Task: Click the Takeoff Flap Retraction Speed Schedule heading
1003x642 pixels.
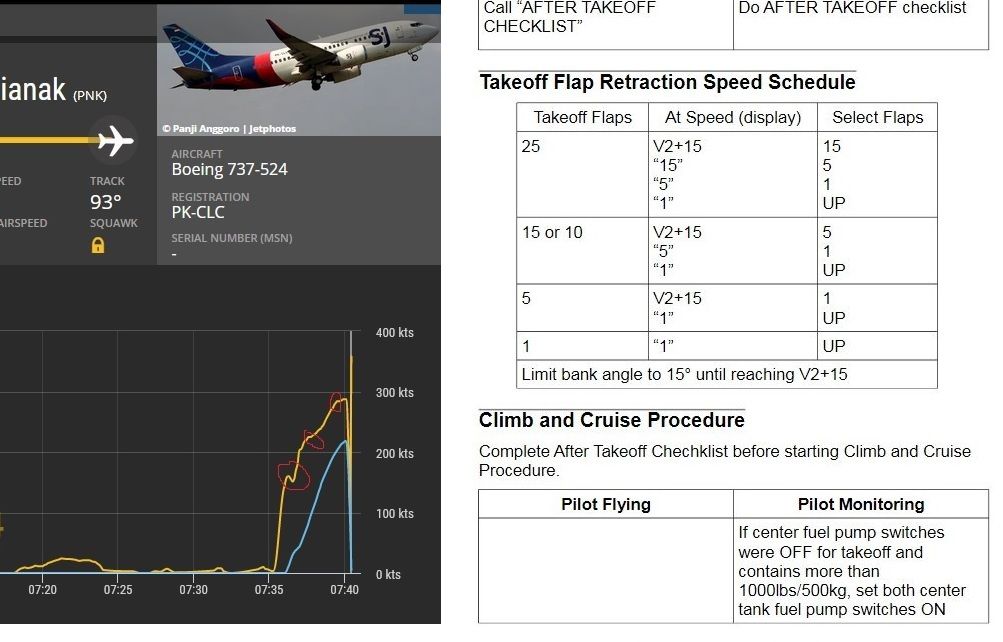Action: pos(667,82)
